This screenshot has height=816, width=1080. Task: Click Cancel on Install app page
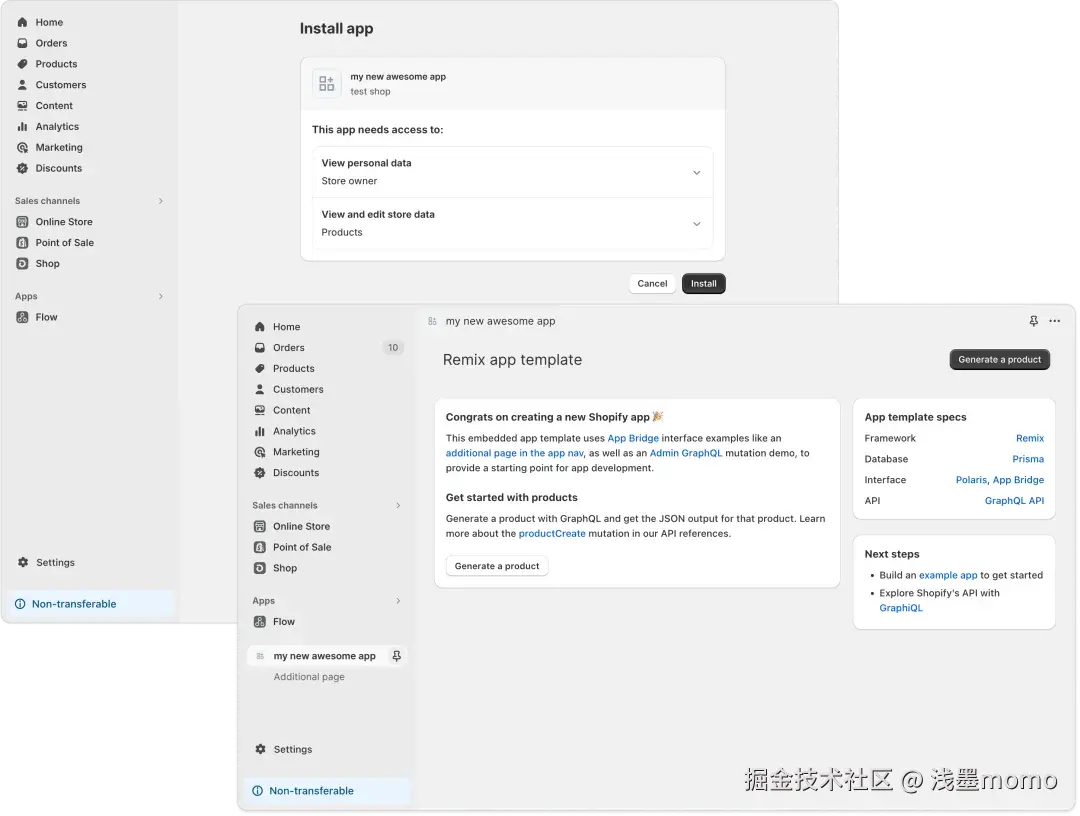652,284
